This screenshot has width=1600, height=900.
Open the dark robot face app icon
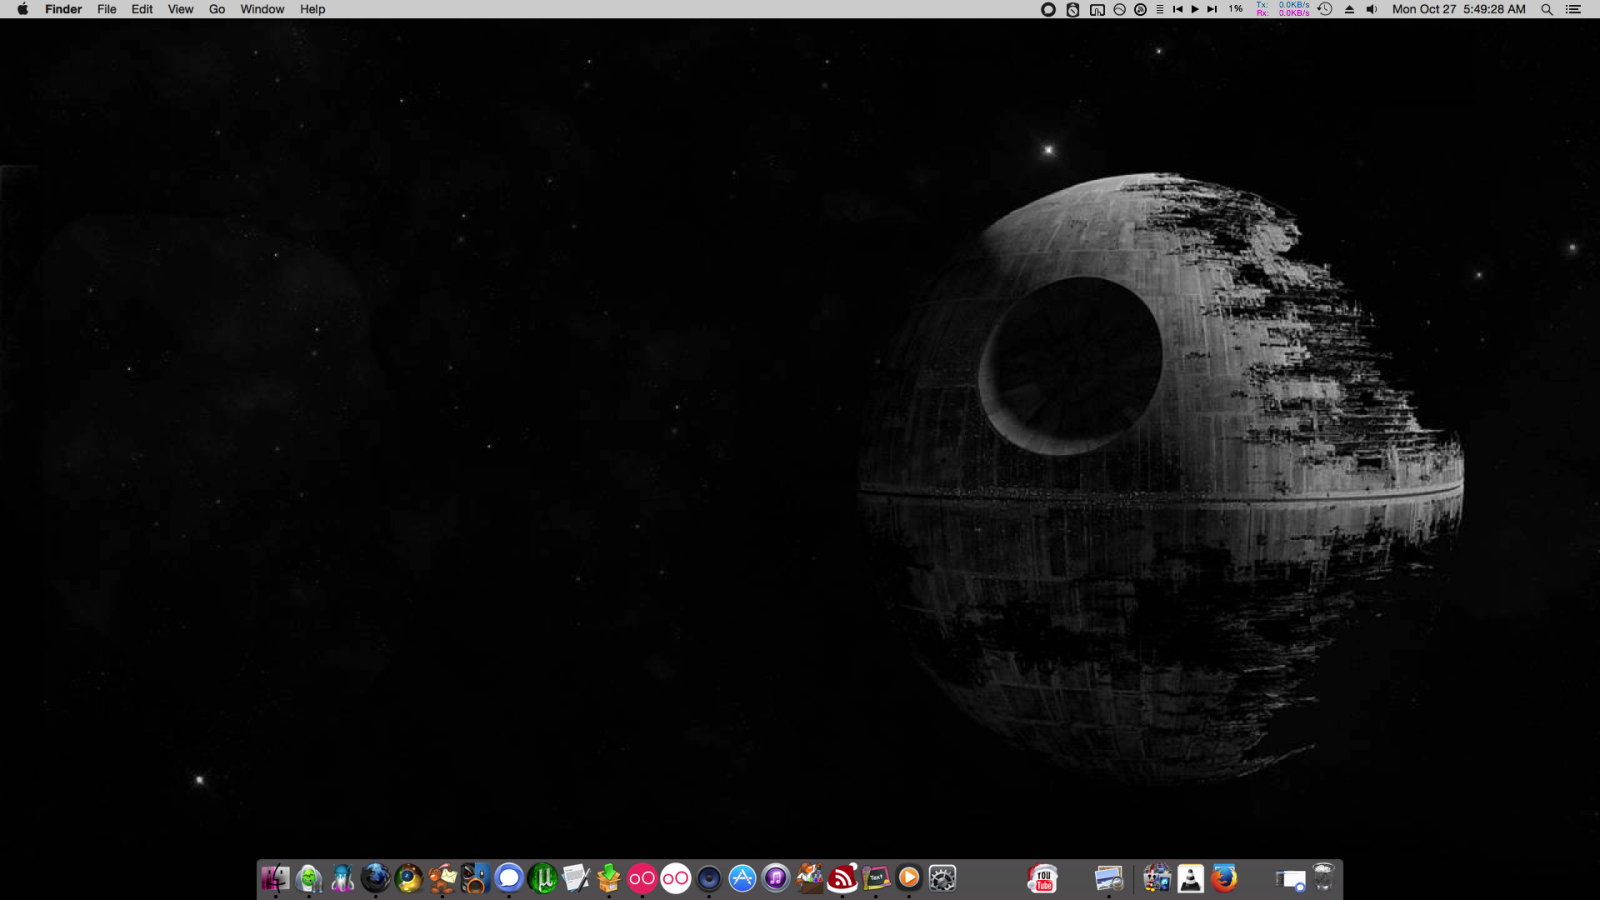tap(475, 878)
